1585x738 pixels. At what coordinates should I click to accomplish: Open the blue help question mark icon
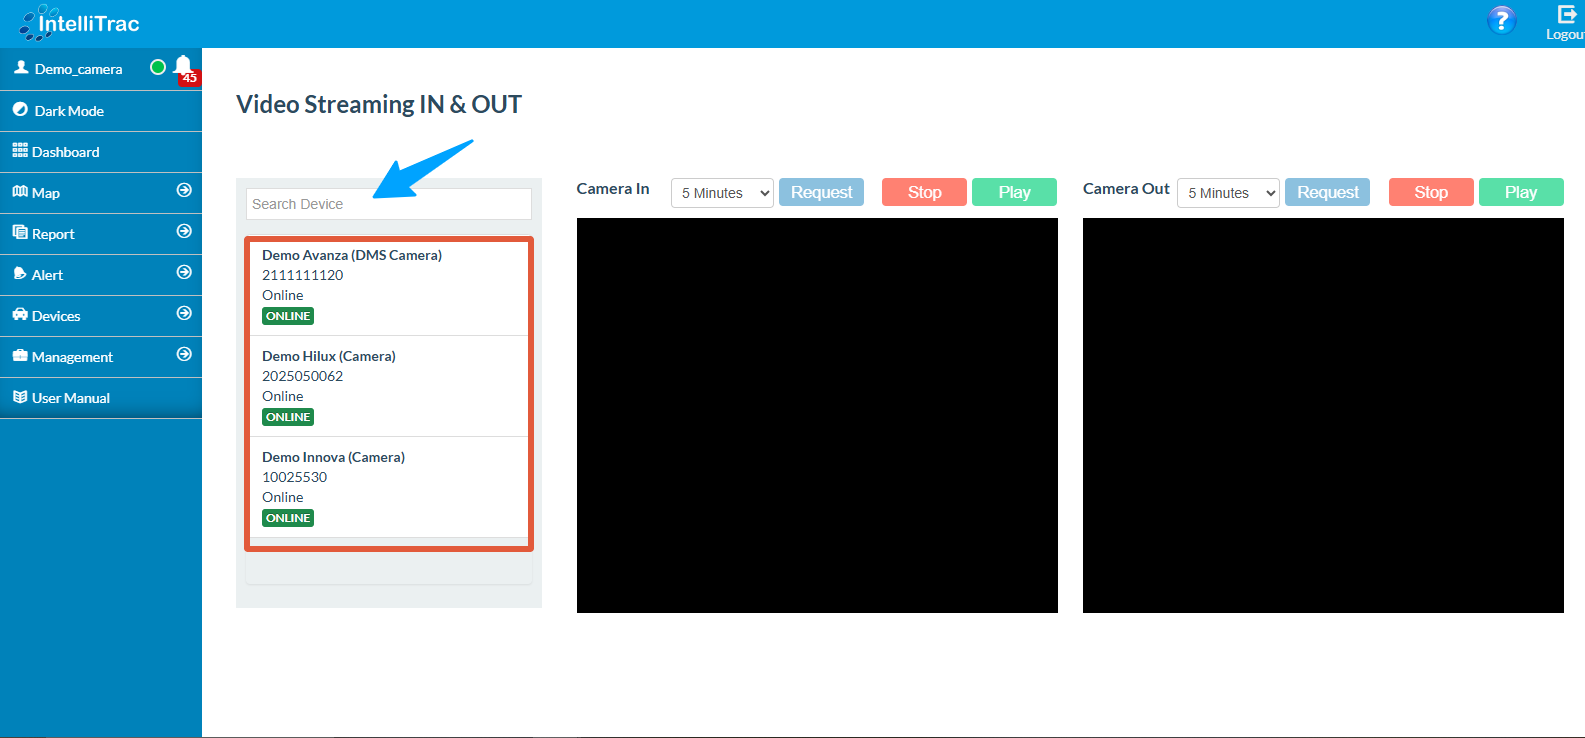click(x=1501, y=20)
